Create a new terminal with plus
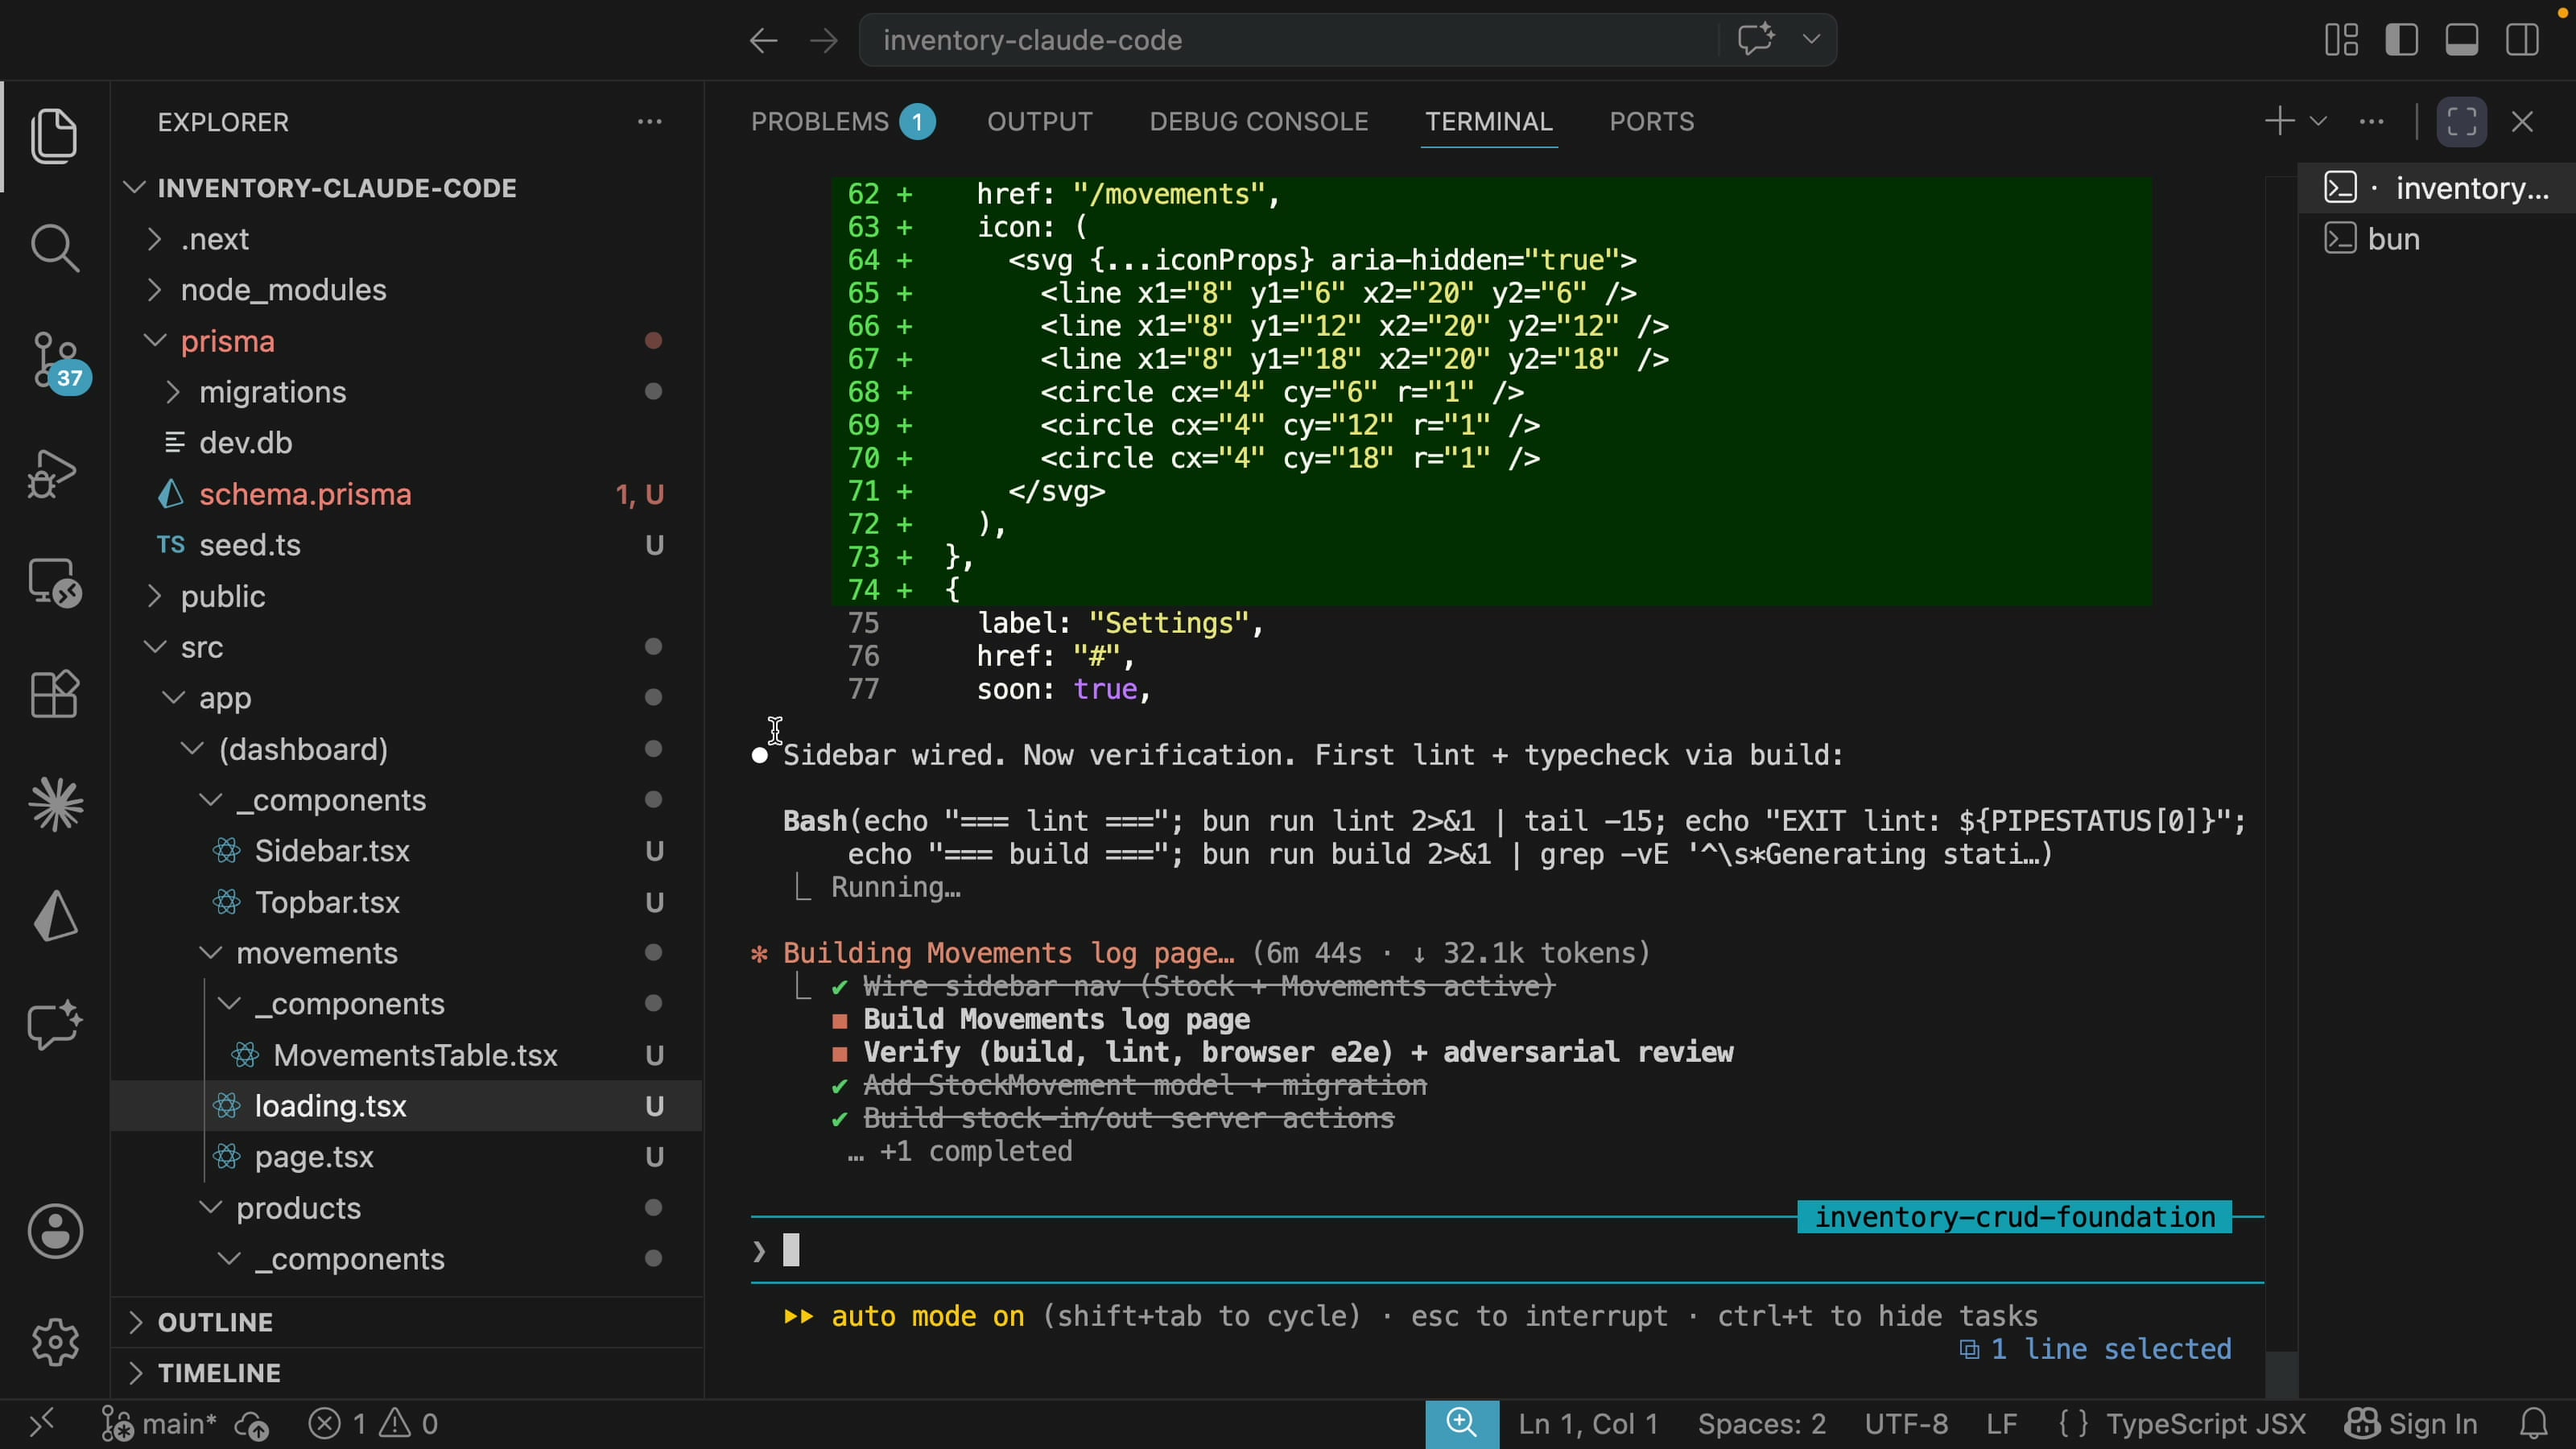Viewport: 2576px width, 1449px height. [x=2279, y=122]
